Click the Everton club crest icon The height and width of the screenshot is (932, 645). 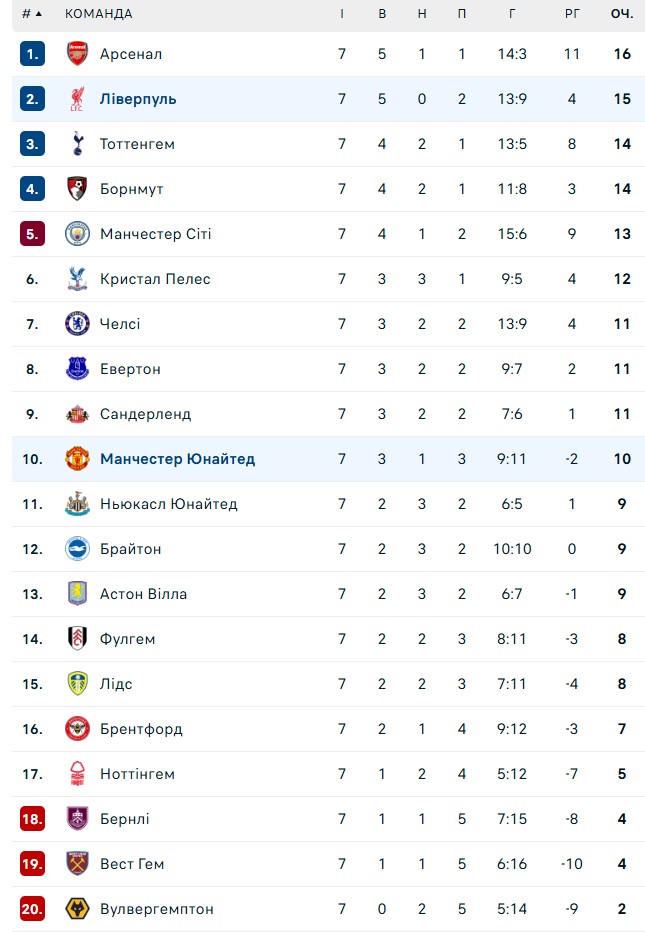(77, 369)
